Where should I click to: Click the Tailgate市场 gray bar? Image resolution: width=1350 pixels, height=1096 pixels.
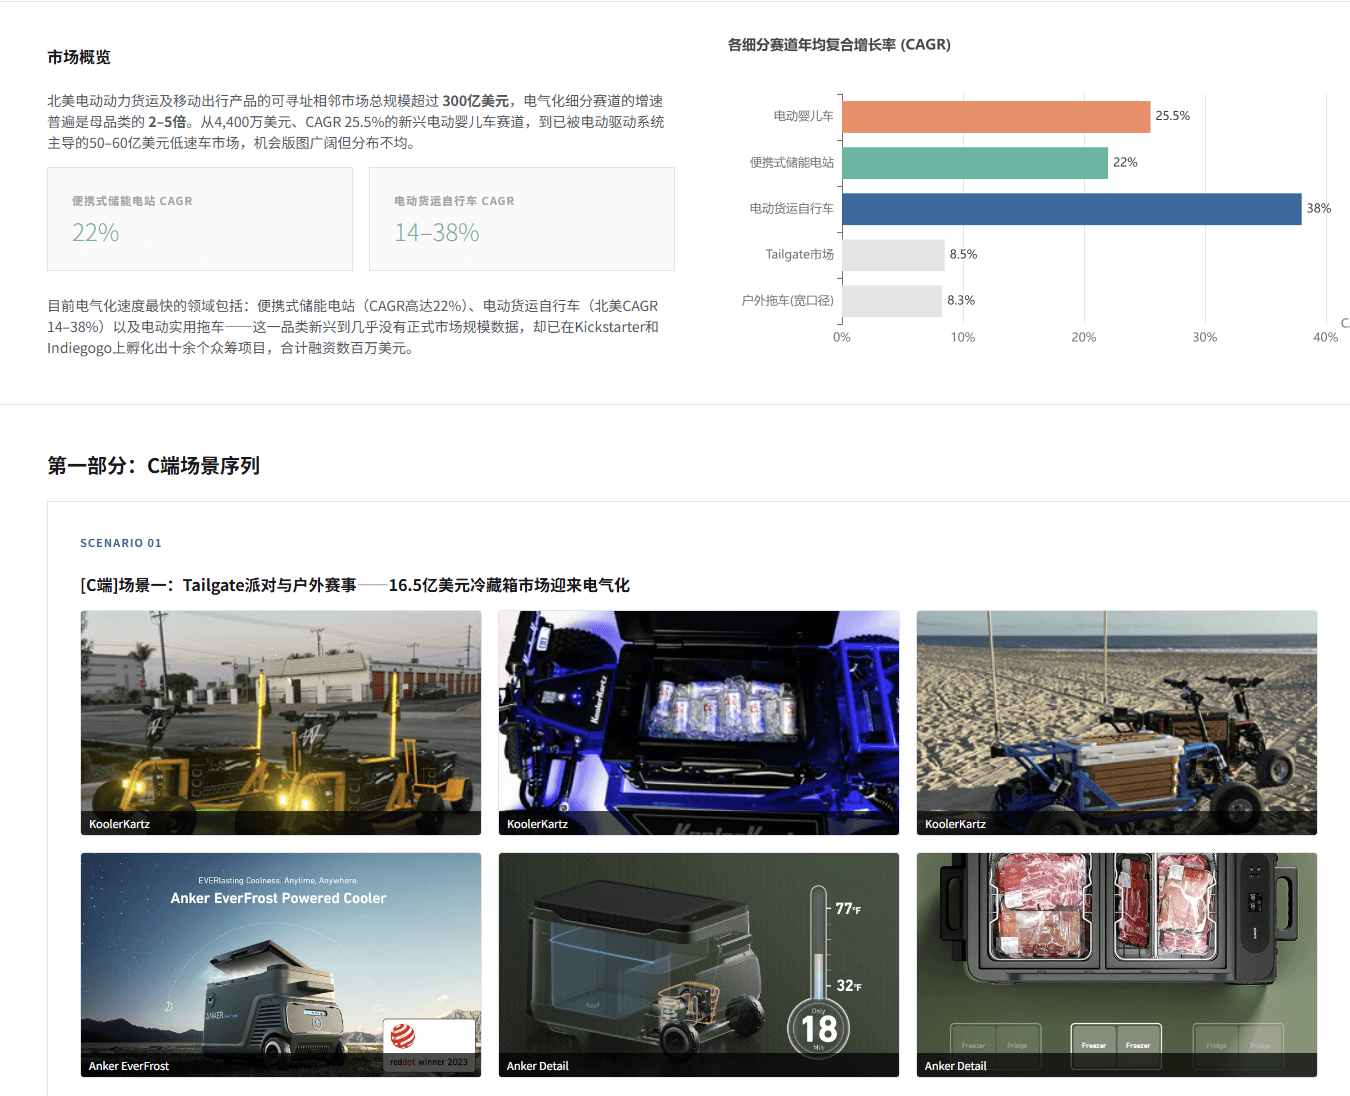point(893,254)
